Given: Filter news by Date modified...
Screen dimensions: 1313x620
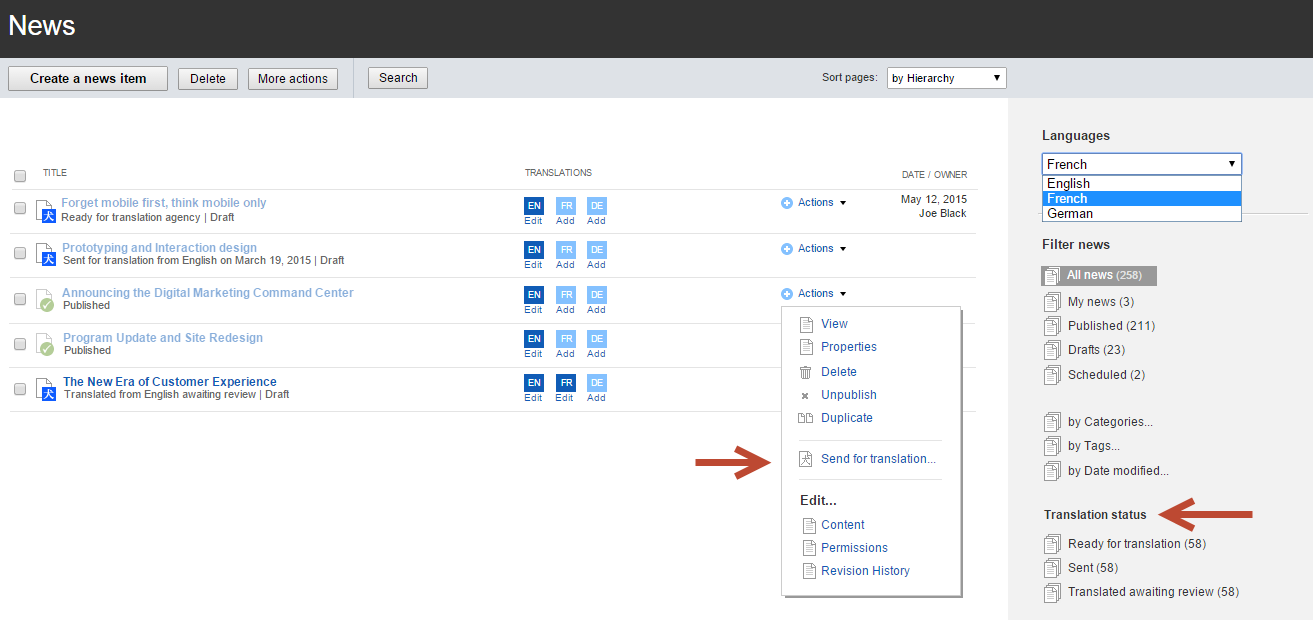Looking at the screenshot, I should pos(1118,471).
